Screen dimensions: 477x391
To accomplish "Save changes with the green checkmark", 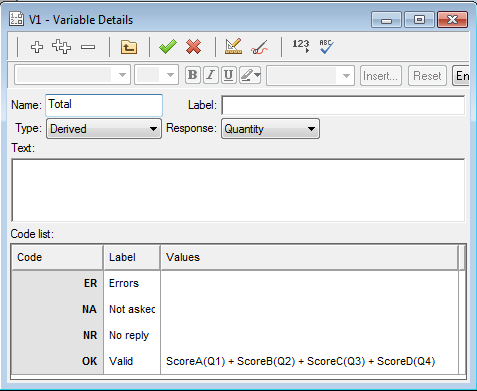I will [168, 47].
